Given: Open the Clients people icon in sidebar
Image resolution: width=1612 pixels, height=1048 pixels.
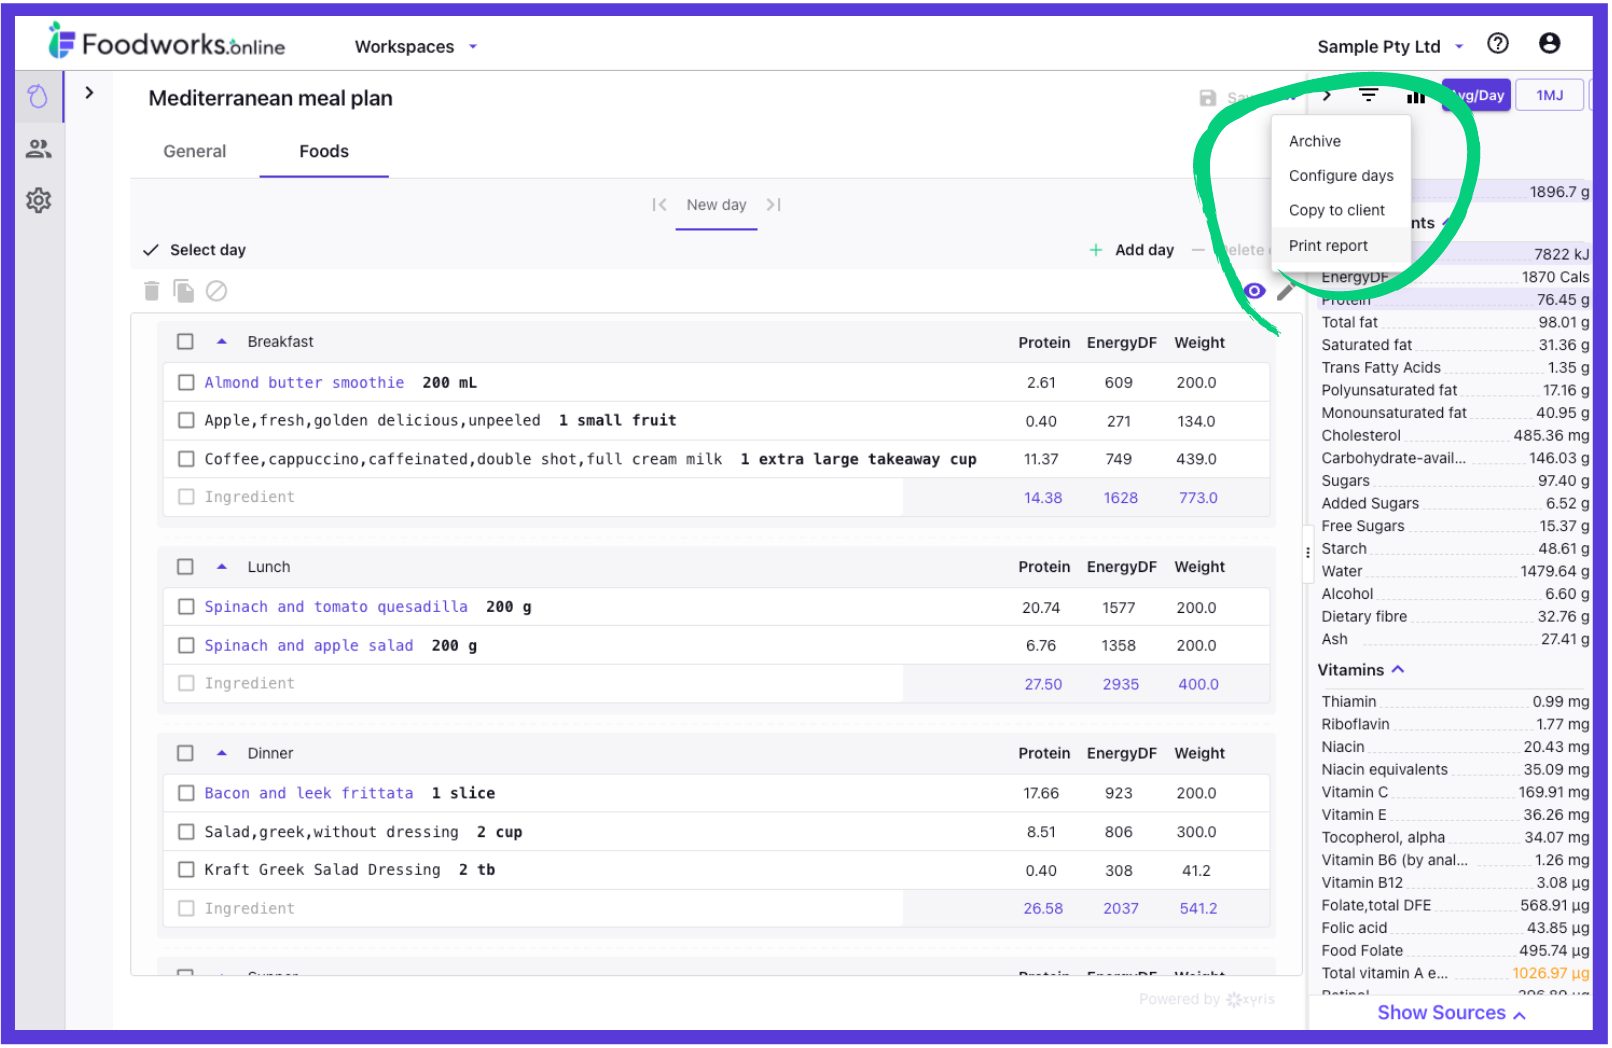Looking at the screenshot, I should pyautogui.click(x=38, y=149).
